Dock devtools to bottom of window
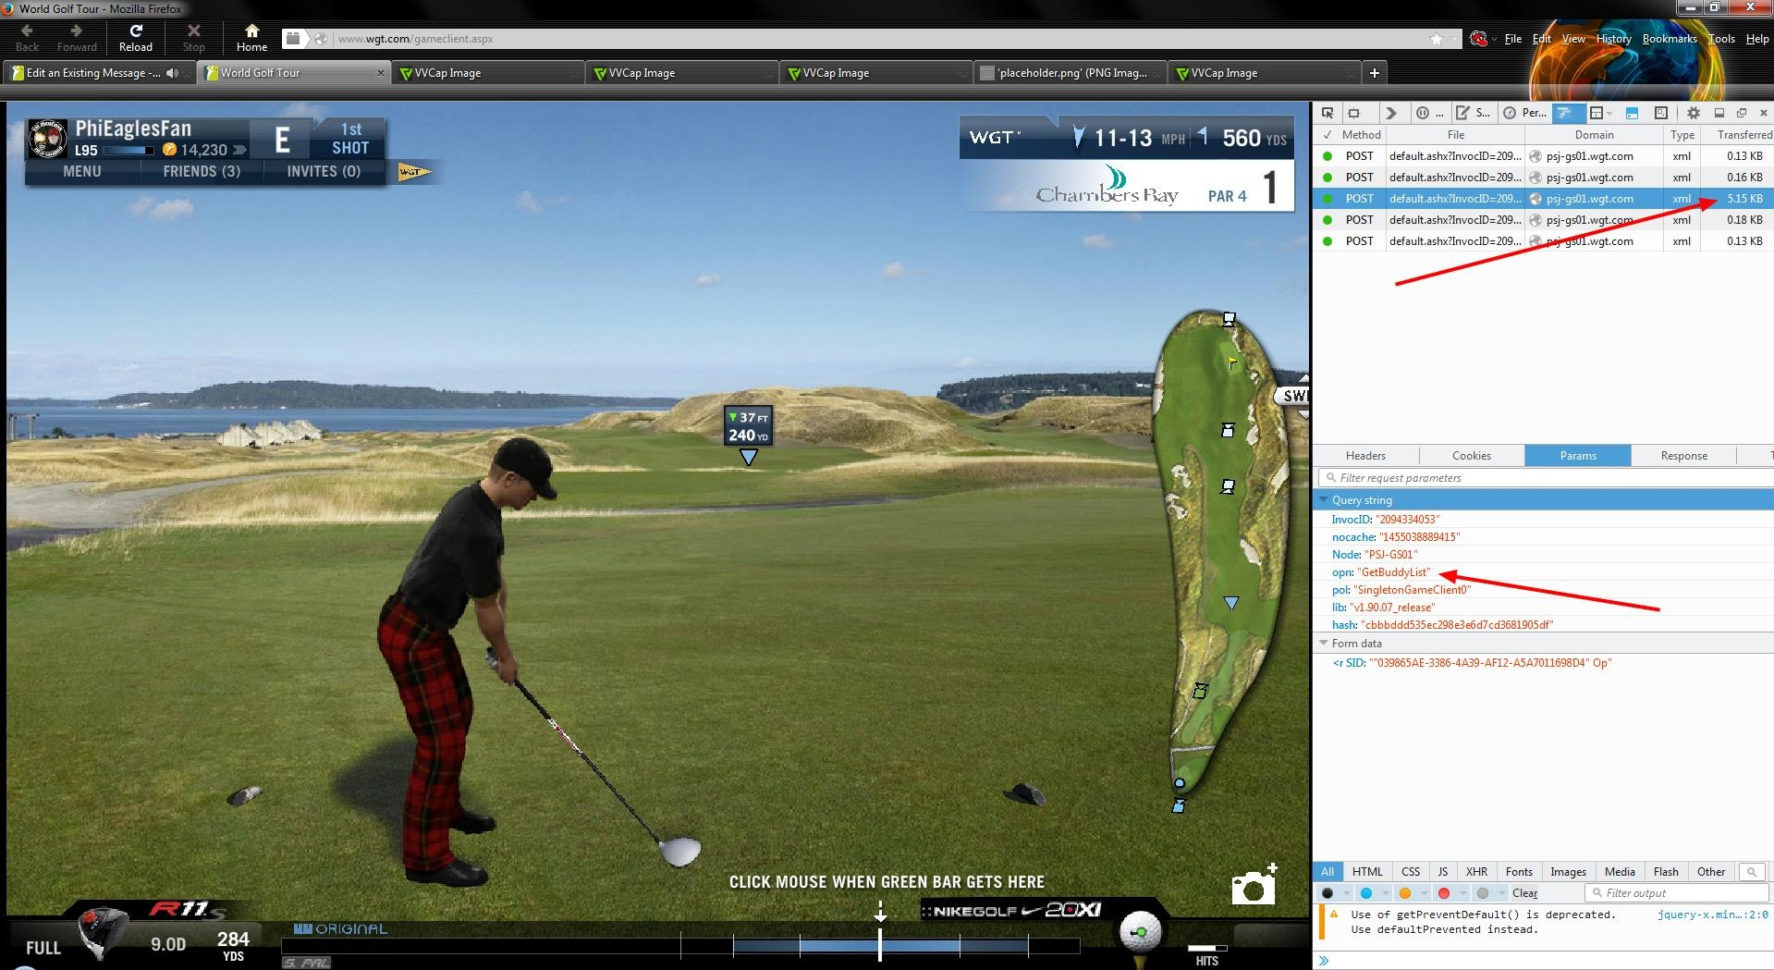Viewport: 1774px width, 970px height. point(1719,113)
